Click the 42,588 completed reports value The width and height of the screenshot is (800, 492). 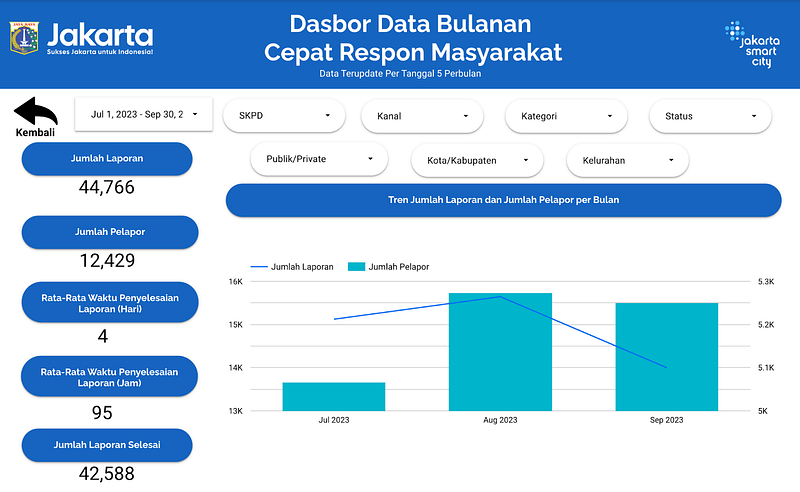[107, 474]
